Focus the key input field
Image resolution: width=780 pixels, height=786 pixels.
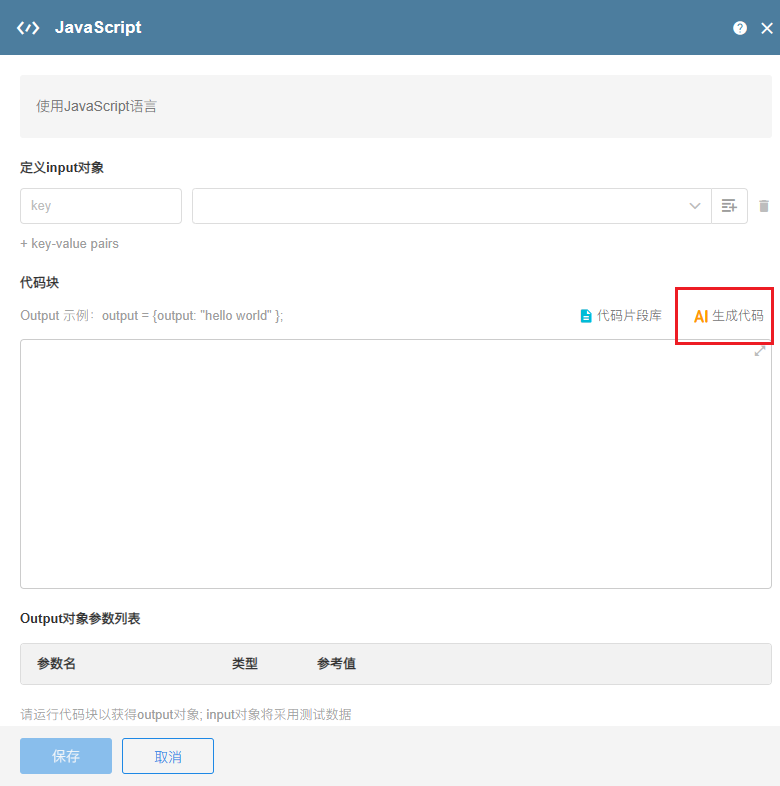(x=101, y=206)
